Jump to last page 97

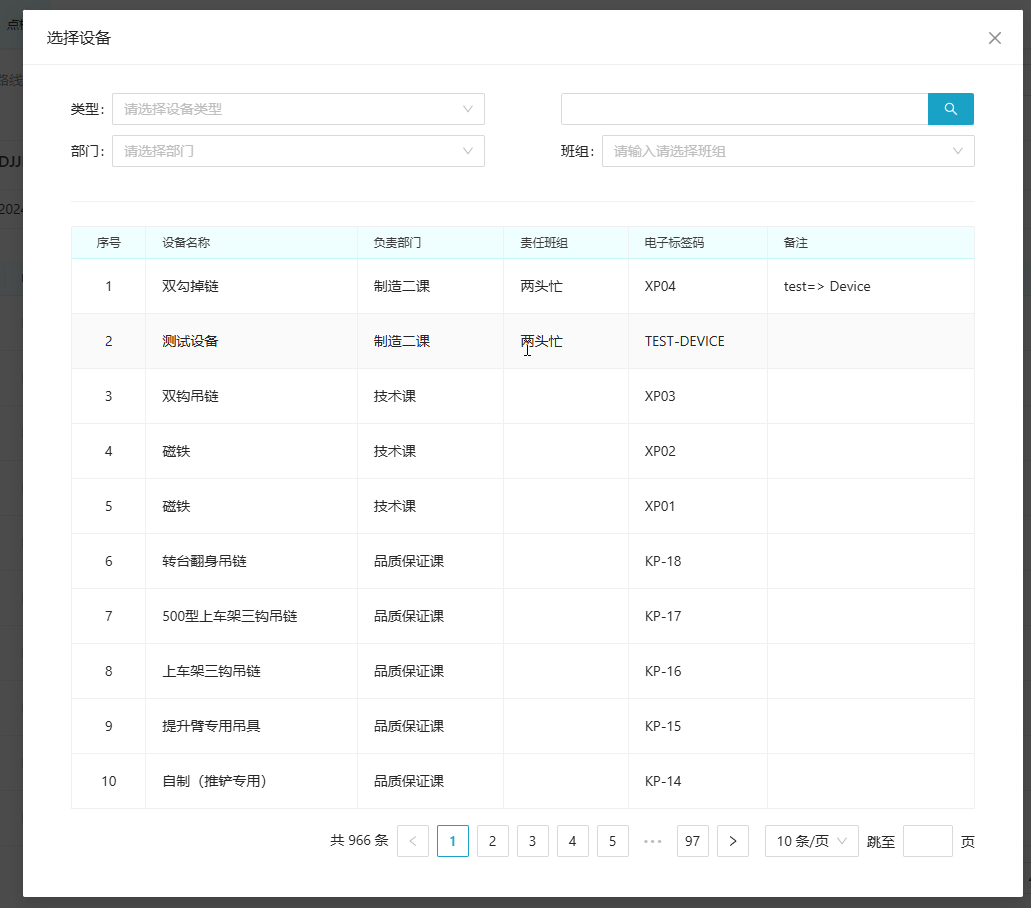tap(692, 841)
